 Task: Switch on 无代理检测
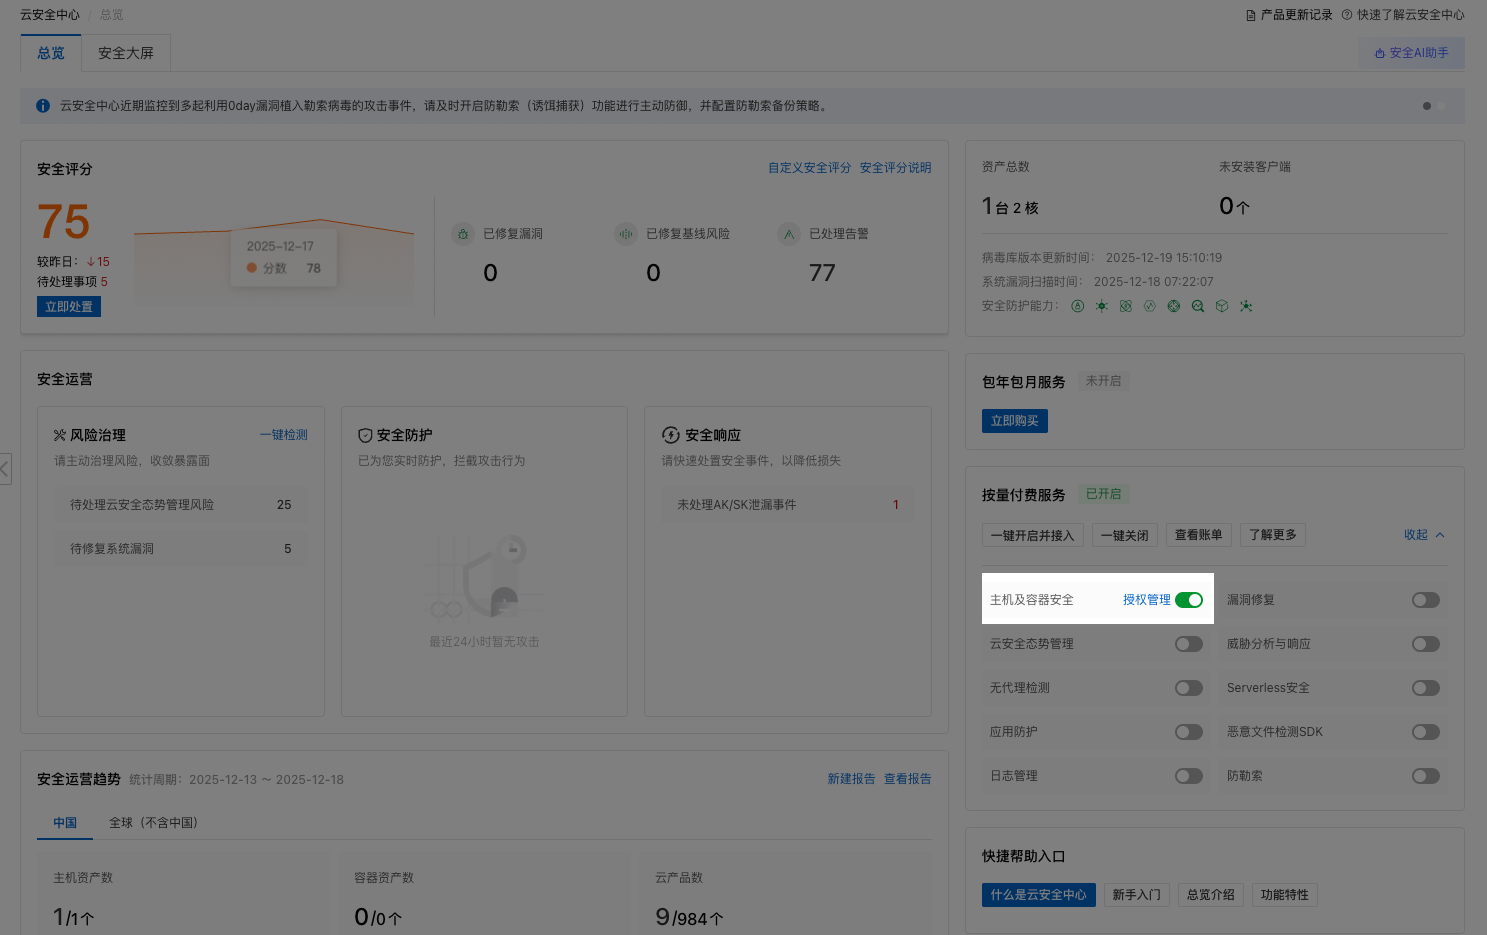coord(1189,688)
